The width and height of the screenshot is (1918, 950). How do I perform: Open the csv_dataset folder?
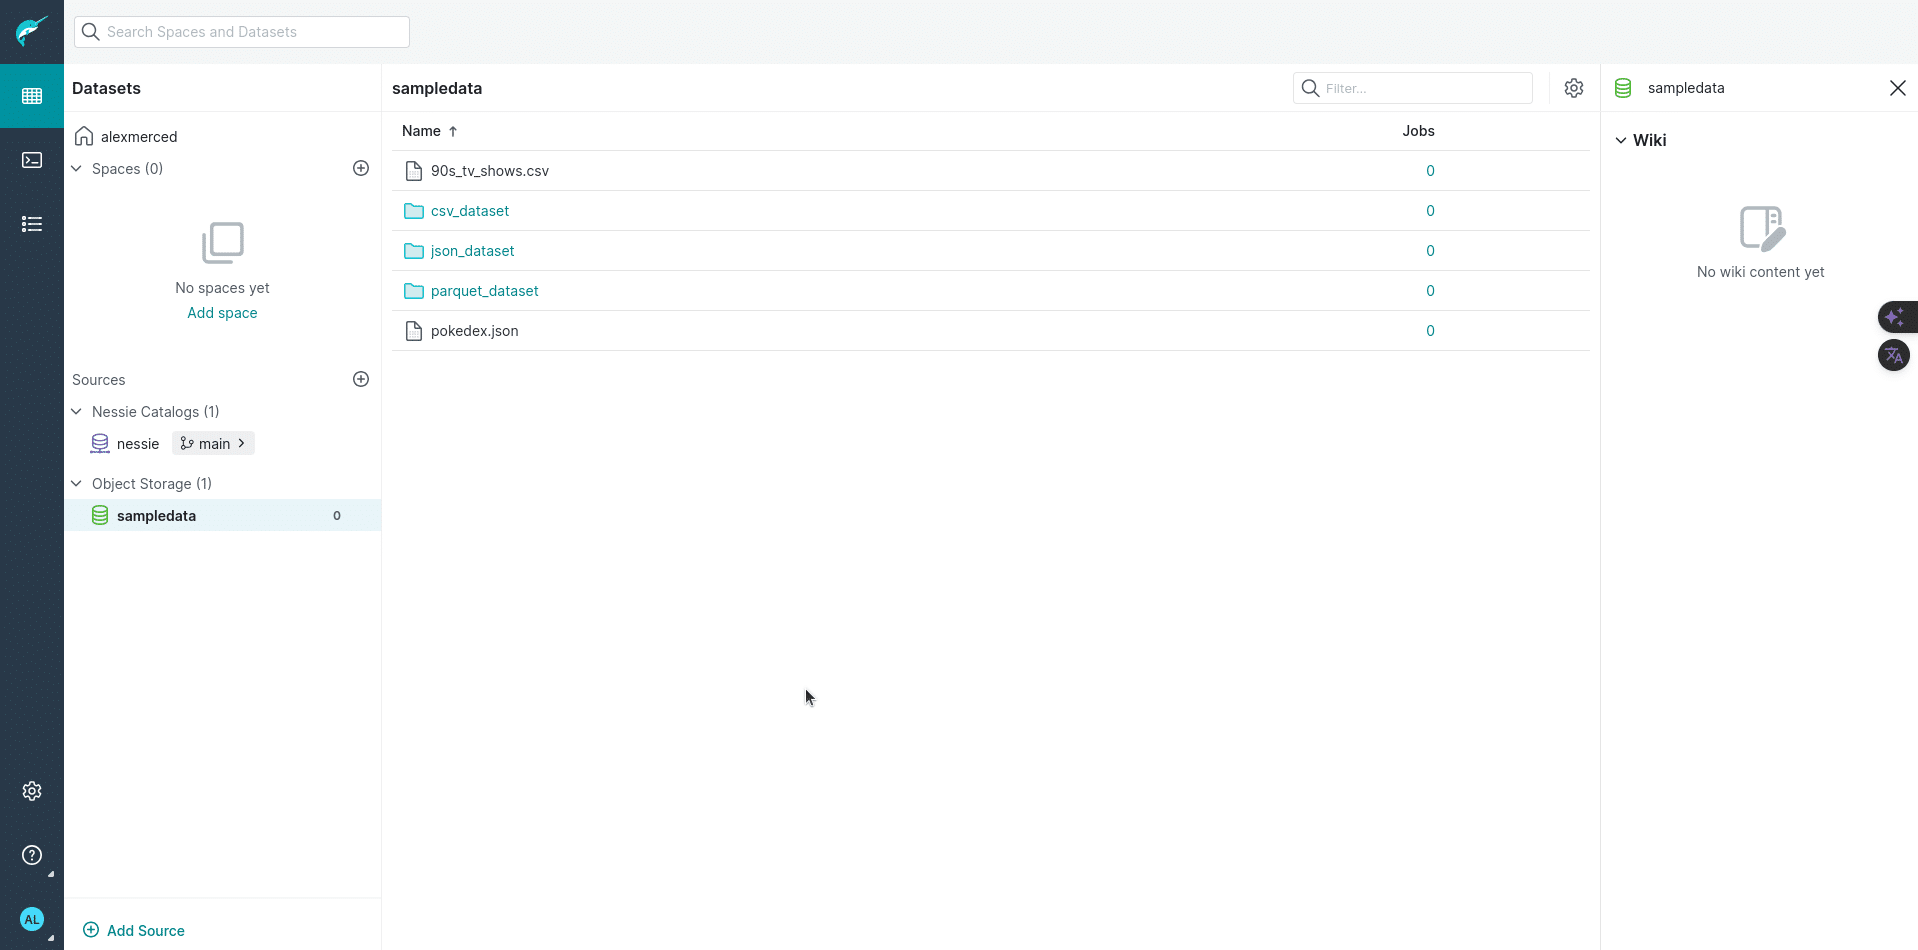tap(470, 211)
